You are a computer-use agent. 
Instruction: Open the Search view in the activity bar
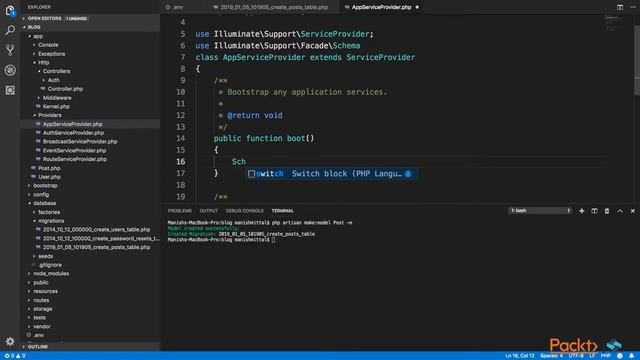(x=10, y=30)
